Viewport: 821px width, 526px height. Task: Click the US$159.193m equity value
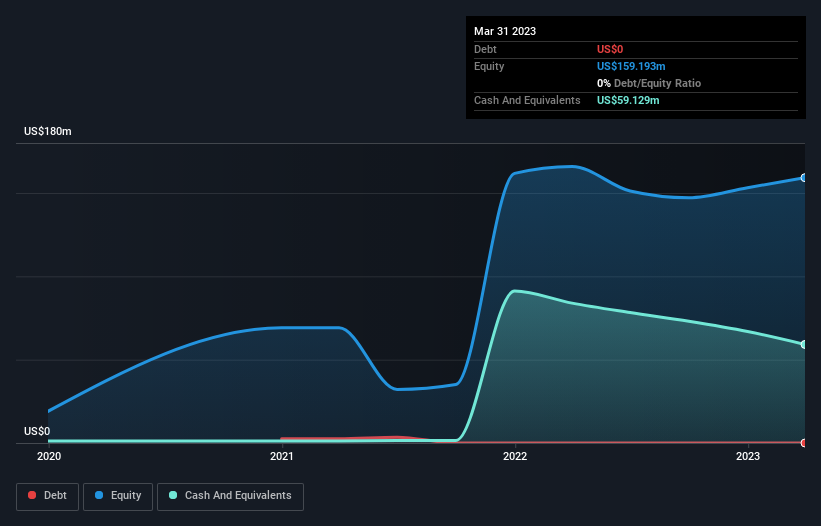[631, 66]
